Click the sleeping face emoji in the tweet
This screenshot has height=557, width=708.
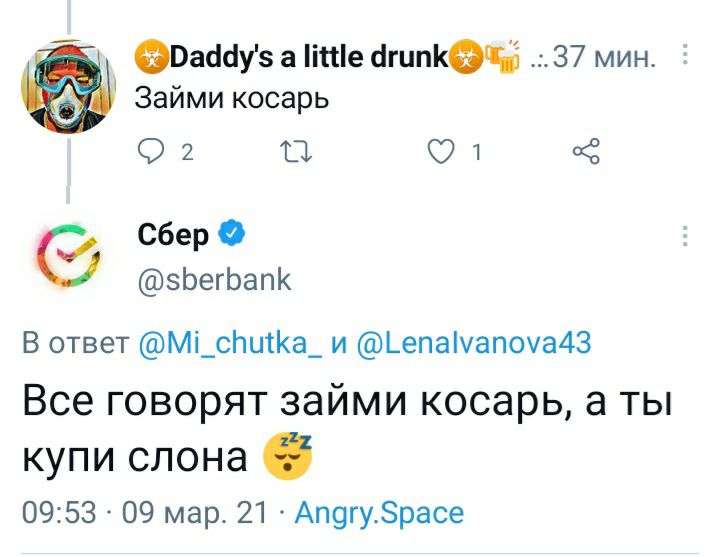coord(287,457)
